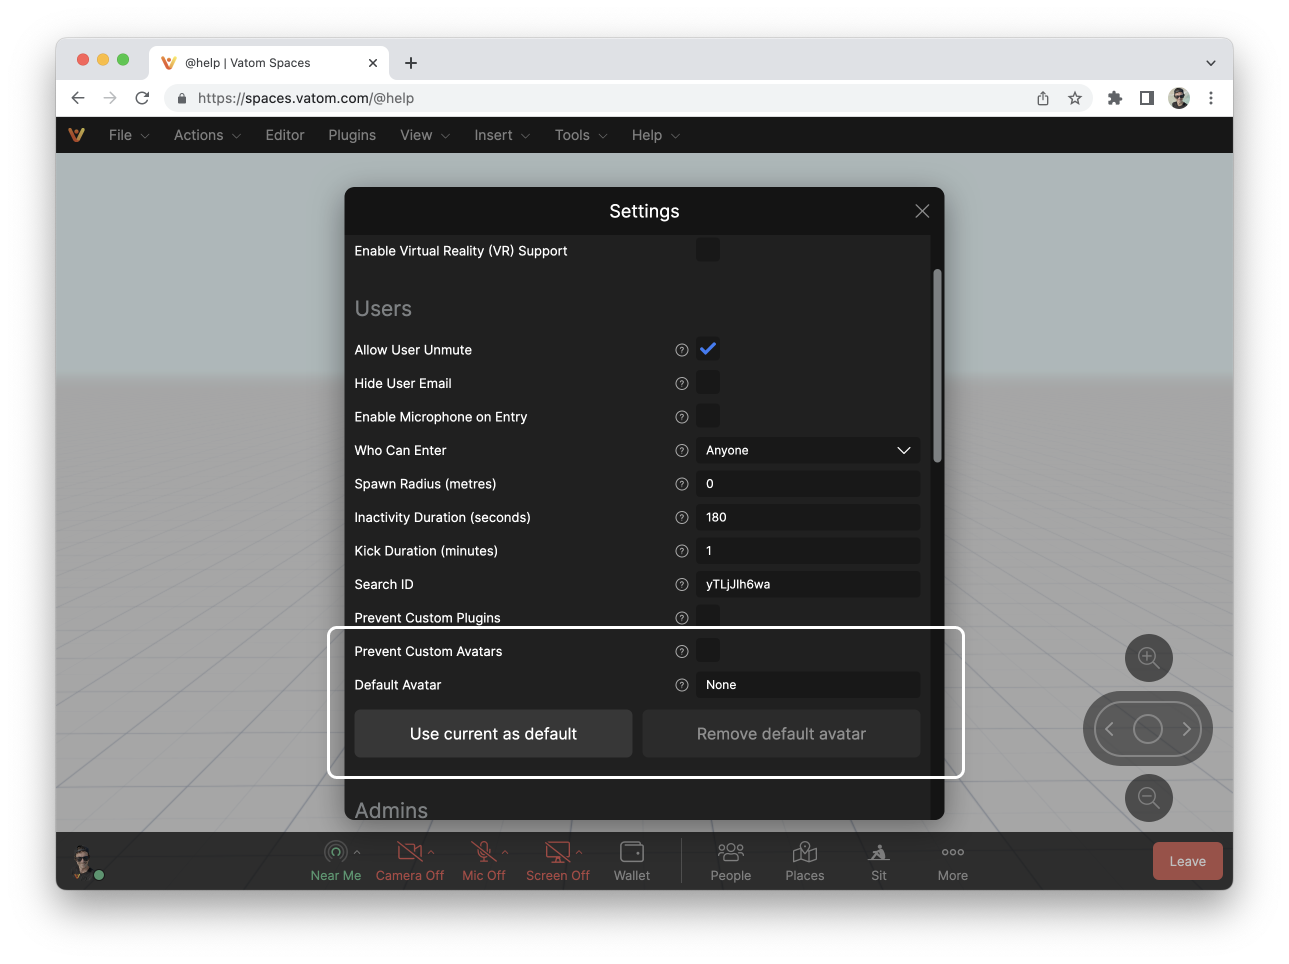Image resolution: width=1289 pixels, height=964 pixels.
Task: Expand the File menu
Action: 129,135
